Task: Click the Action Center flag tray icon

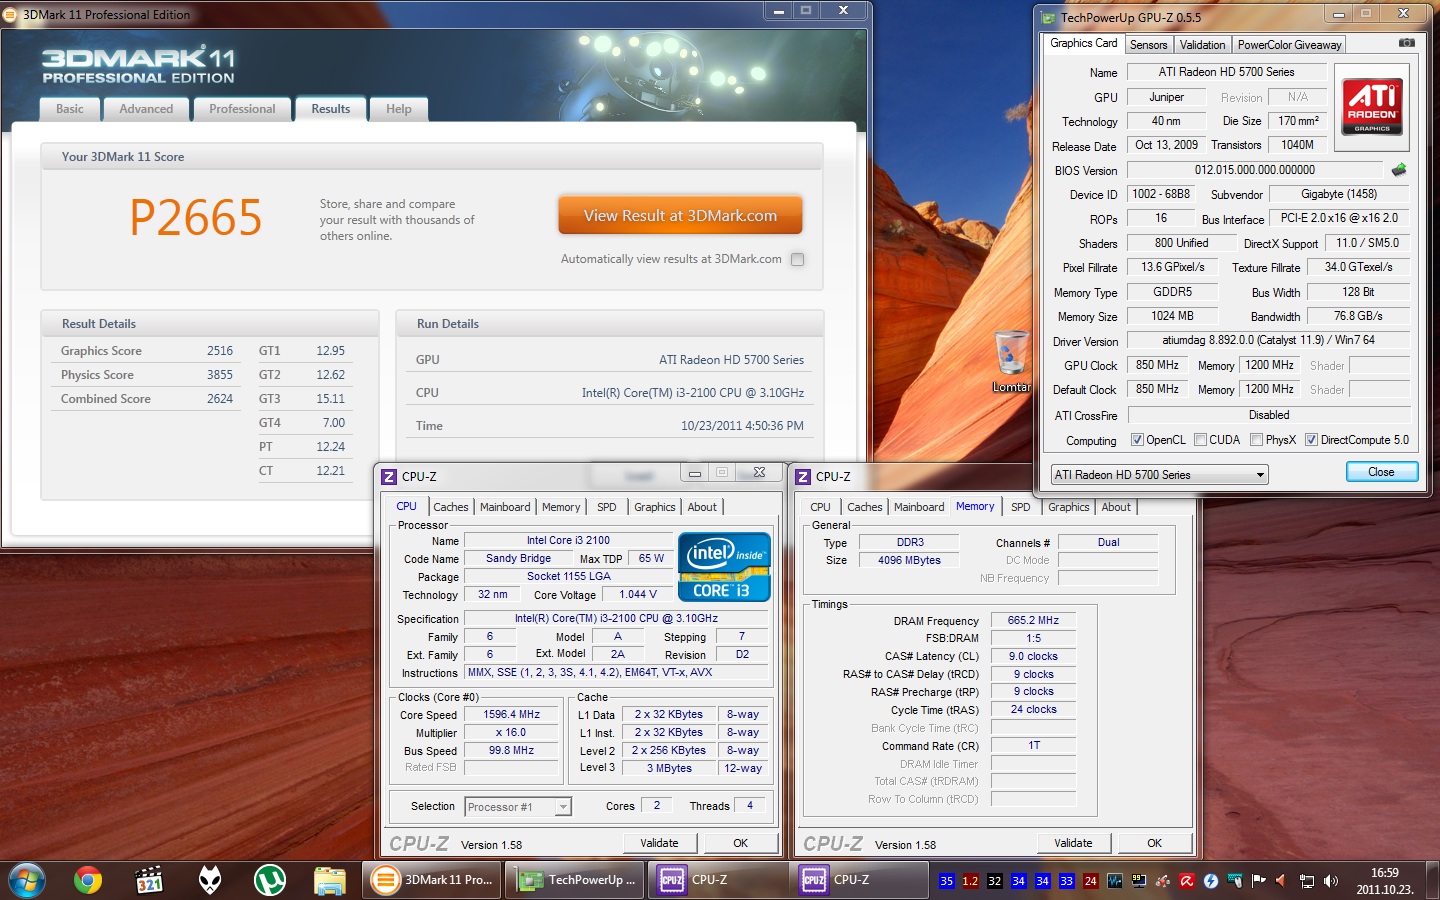Action: (1258, 881)
